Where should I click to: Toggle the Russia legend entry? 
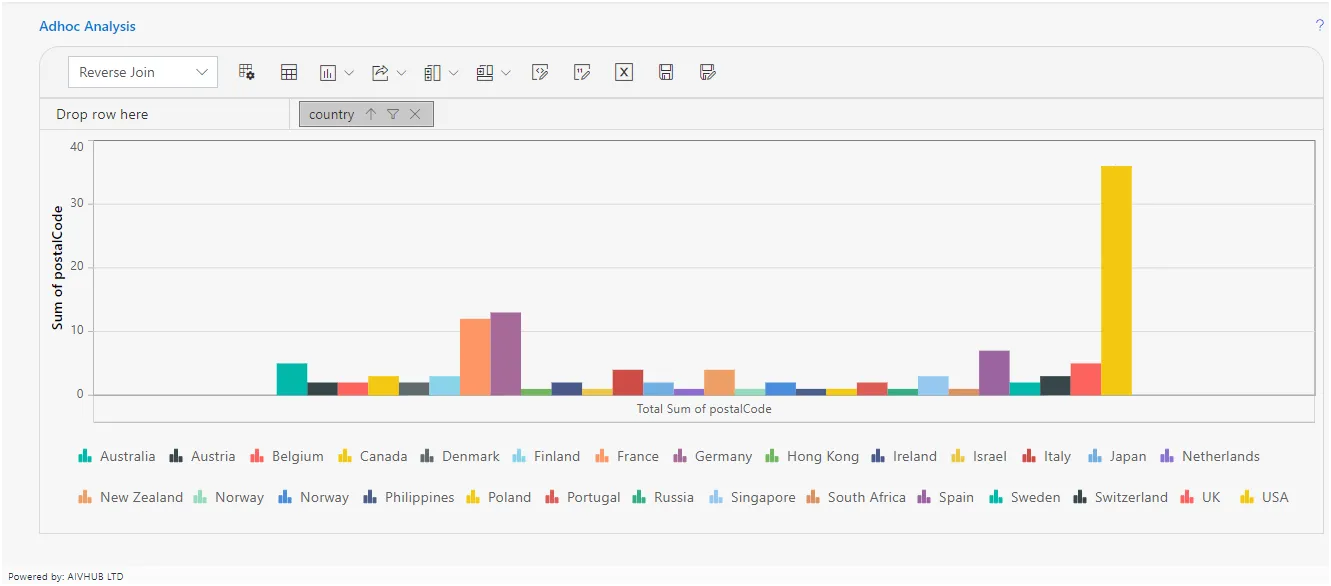(663, 497)
